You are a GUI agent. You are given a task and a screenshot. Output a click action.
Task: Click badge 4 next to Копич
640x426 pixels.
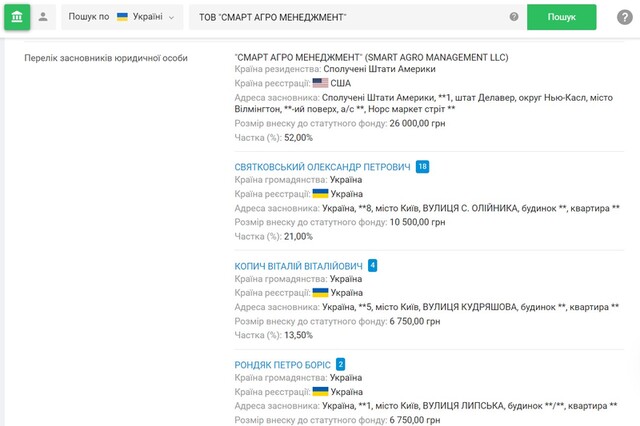point(373,265)
